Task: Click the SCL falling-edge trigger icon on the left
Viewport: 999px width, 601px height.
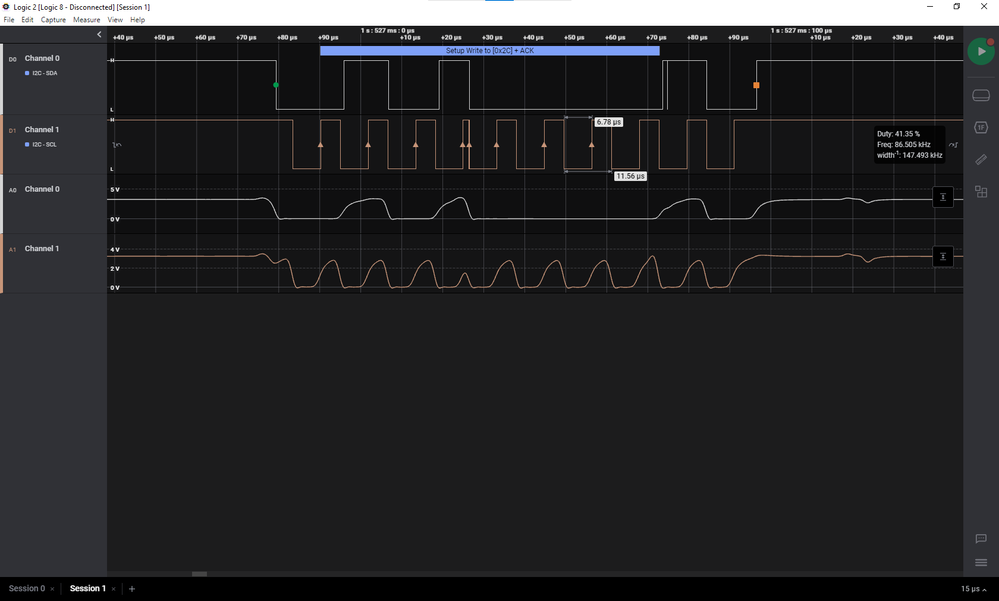Action: coord(117,145)
